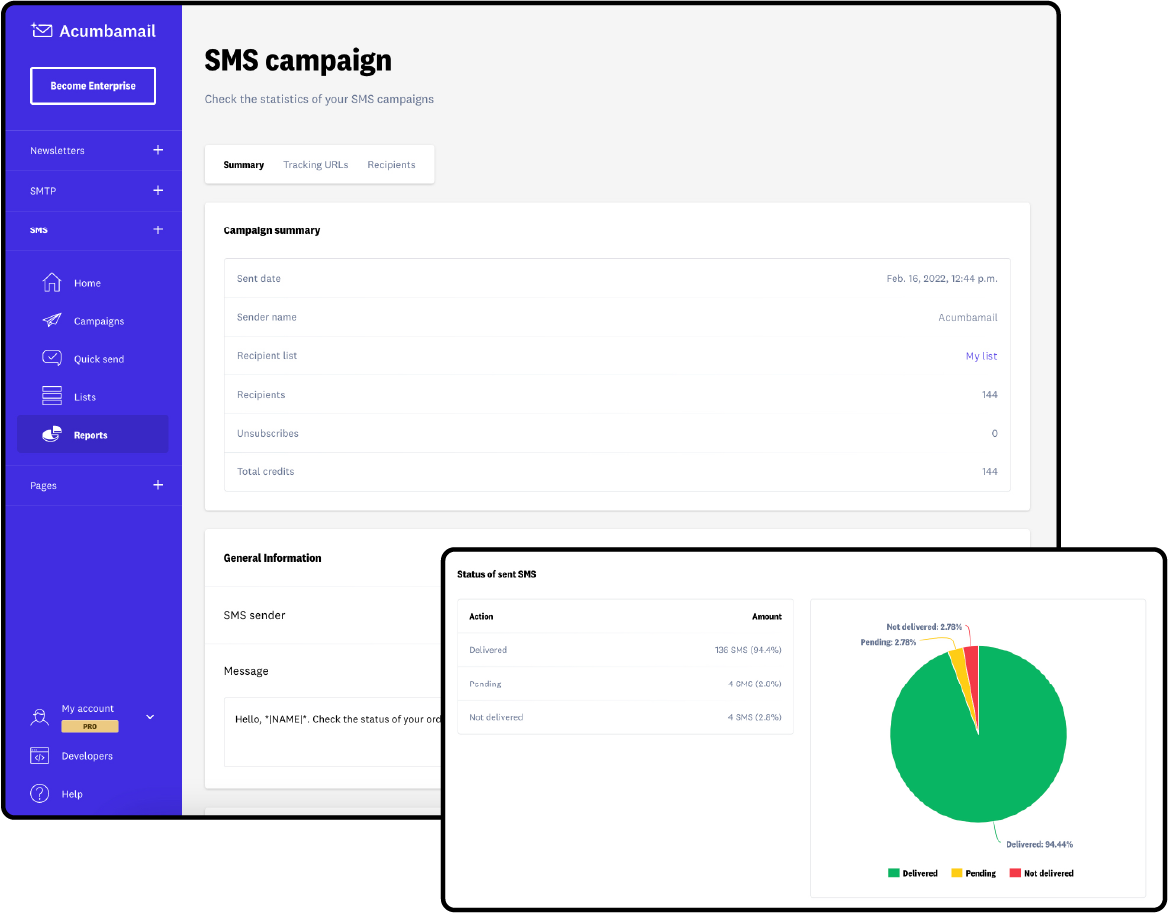Viewport: 1168px width, 913px height.
Task: Expand the Newsletters section plus sign
Action: (x=157, y=150)
